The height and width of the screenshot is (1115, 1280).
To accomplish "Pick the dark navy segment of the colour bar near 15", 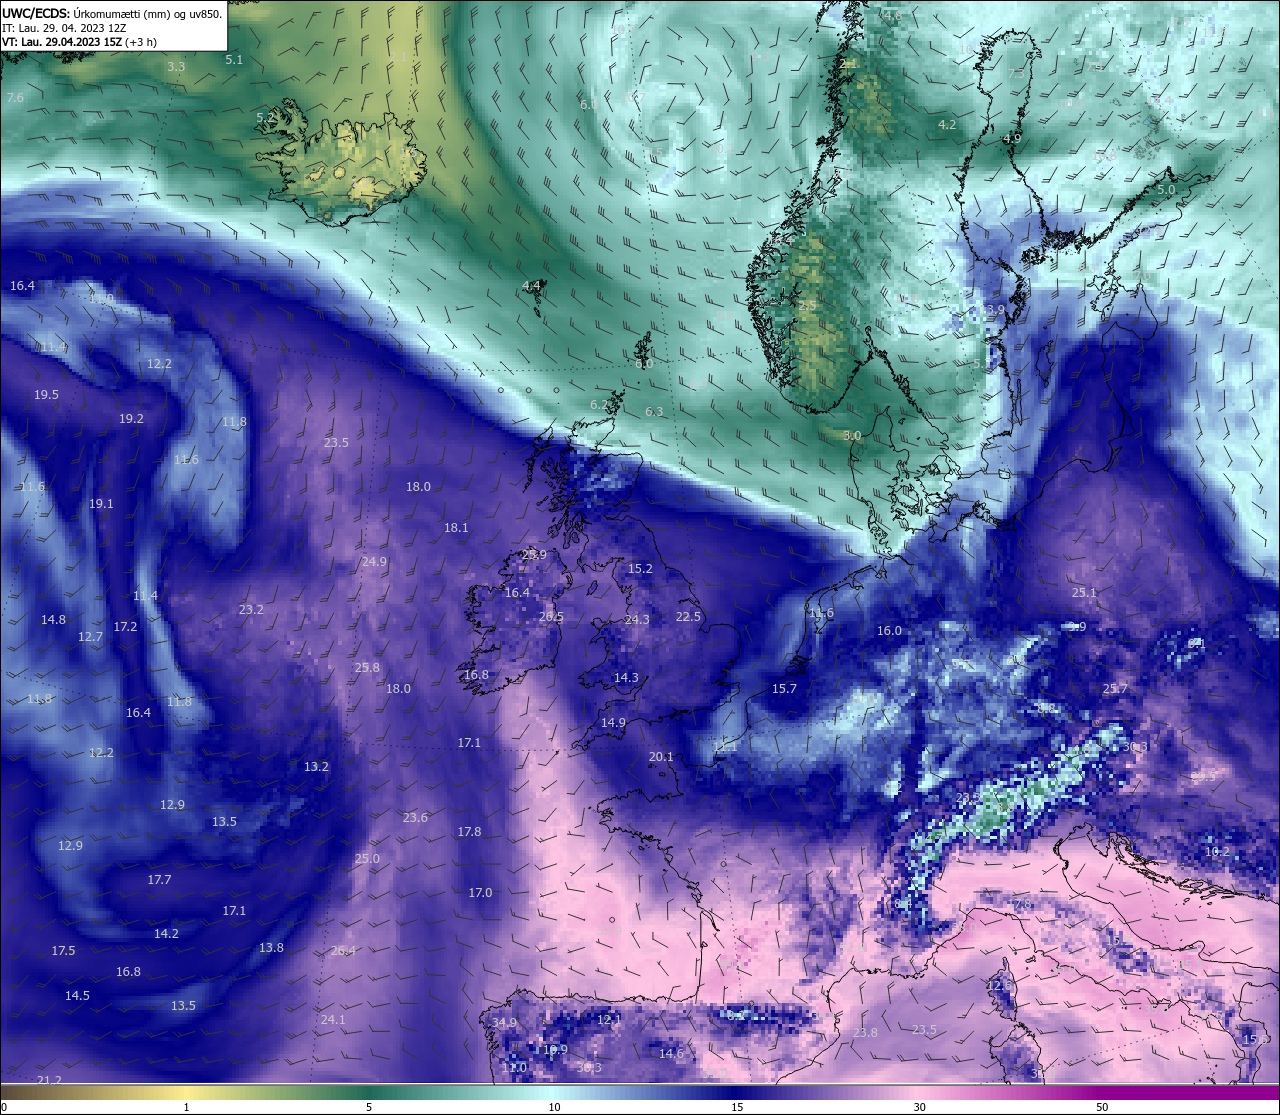I will pos(737,1091).
